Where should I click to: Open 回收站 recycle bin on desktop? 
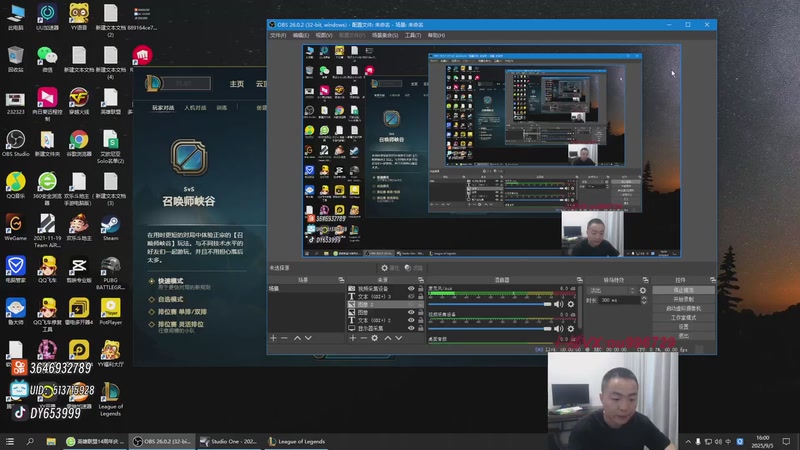[x=15, y=59]
